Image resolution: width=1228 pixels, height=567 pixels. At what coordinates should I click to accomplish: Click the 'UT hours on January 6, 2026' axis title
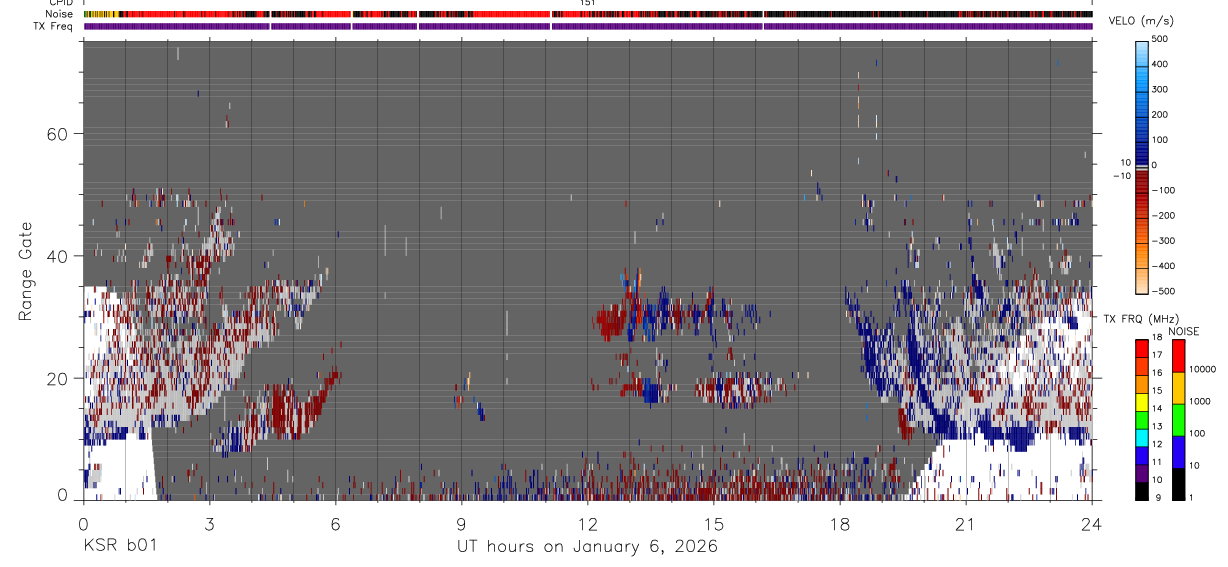[587, 547]
